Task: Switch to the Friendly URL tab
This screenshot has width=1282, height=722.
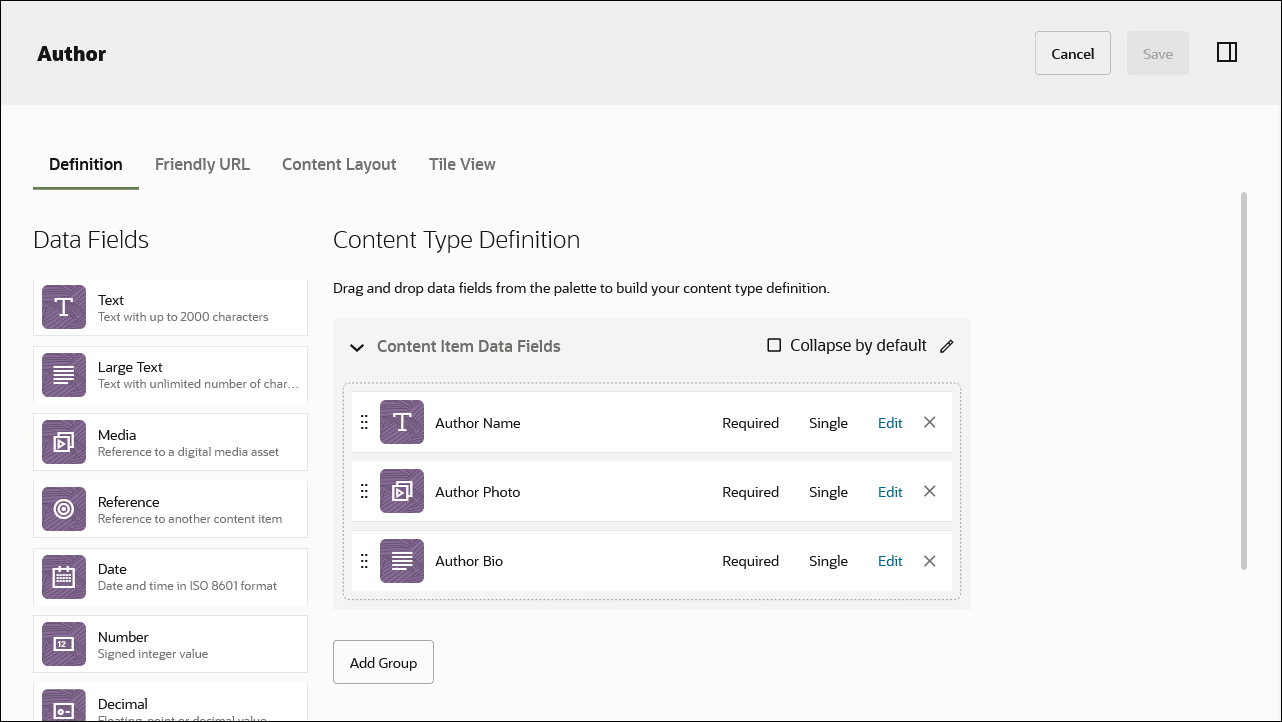Action: click(202, 164)
